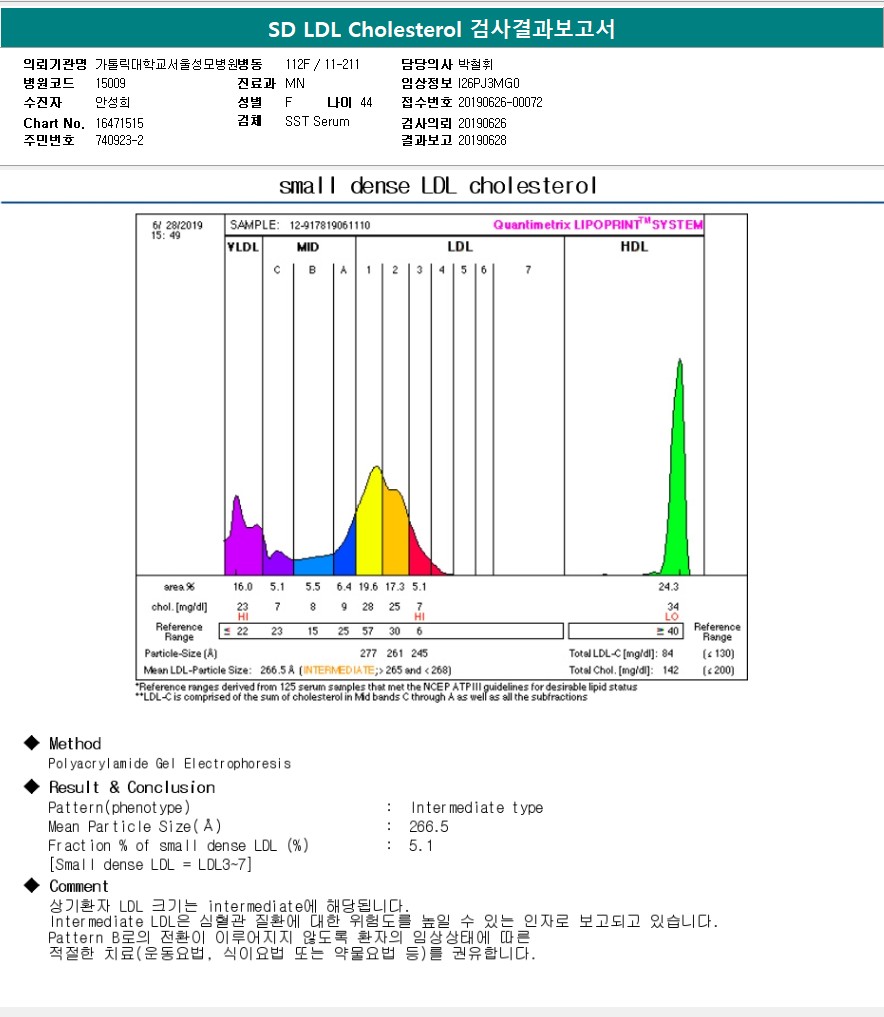The width and height of the screenshot is (884, 1017).
Task: Click the Chart No. value 16471515
Action: click(x=121, y=122)
